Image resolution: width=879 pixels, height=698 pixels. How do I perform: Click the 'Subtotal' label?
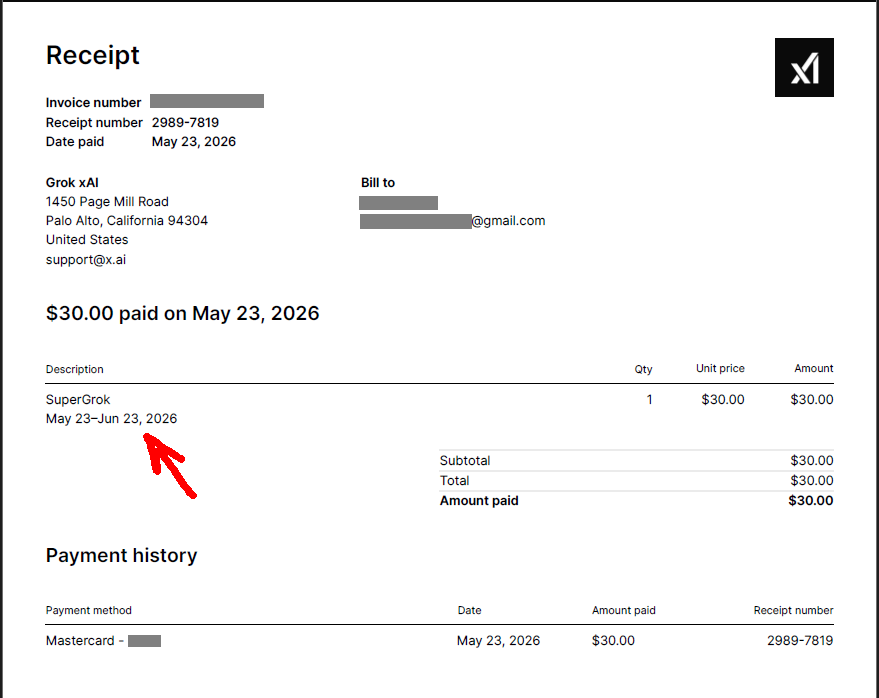click(x=465, y=461)
